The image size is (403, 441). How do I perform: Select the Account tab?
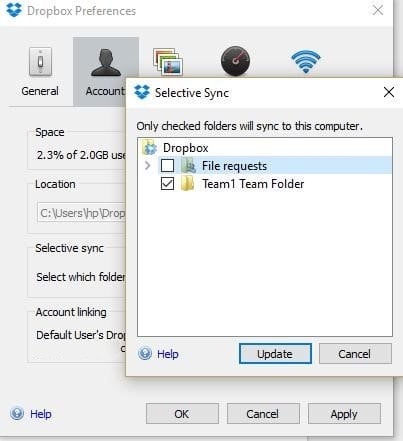coord(105,71)
